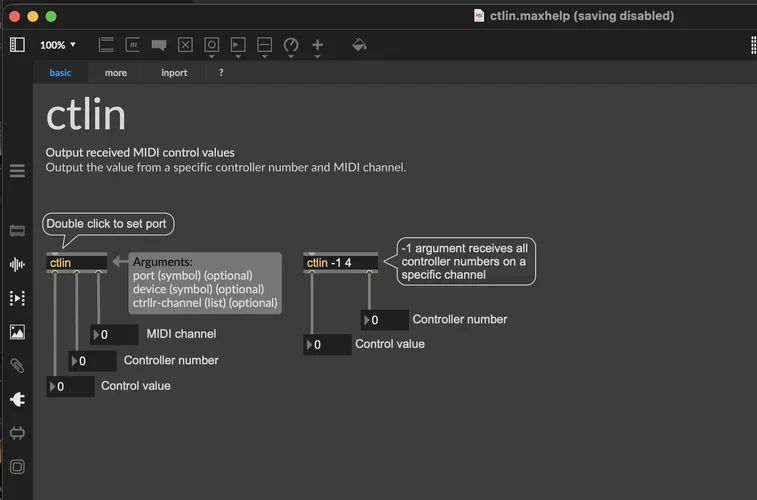
Task: Click the right Control value number box
Action: tap(327, 345)
